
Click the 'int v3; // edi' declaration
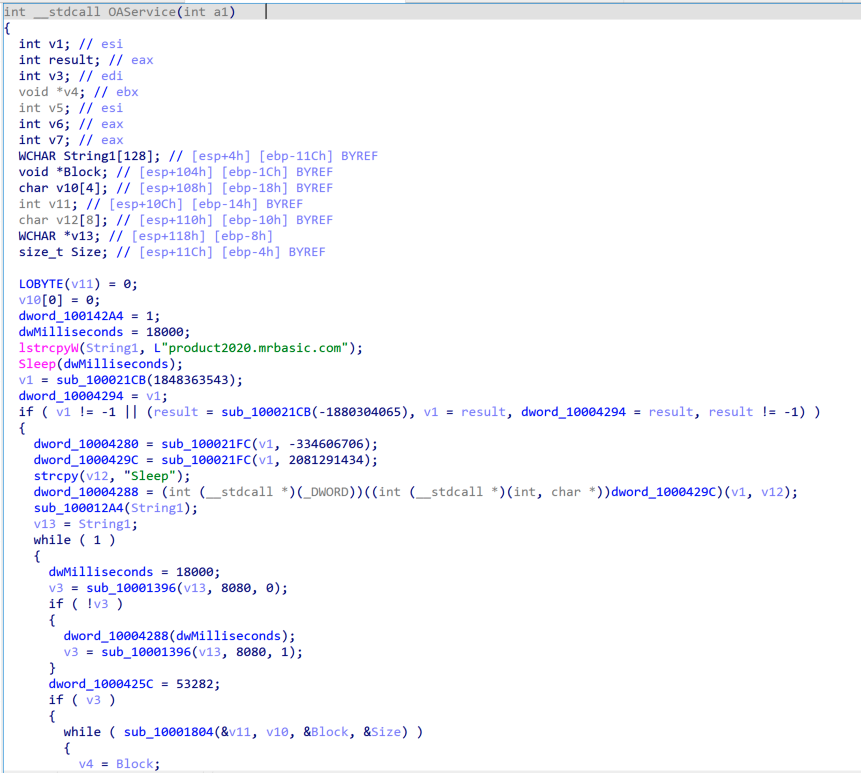71,76
